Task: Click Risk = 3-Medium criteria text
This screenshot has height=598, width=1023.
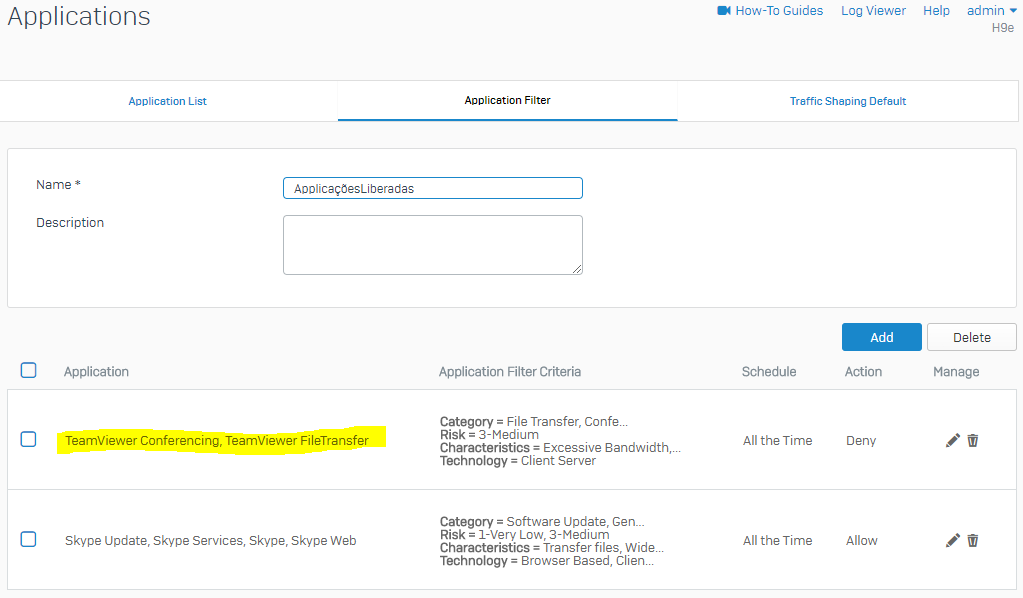Action: pyautogui.click(x=489, y=434)
